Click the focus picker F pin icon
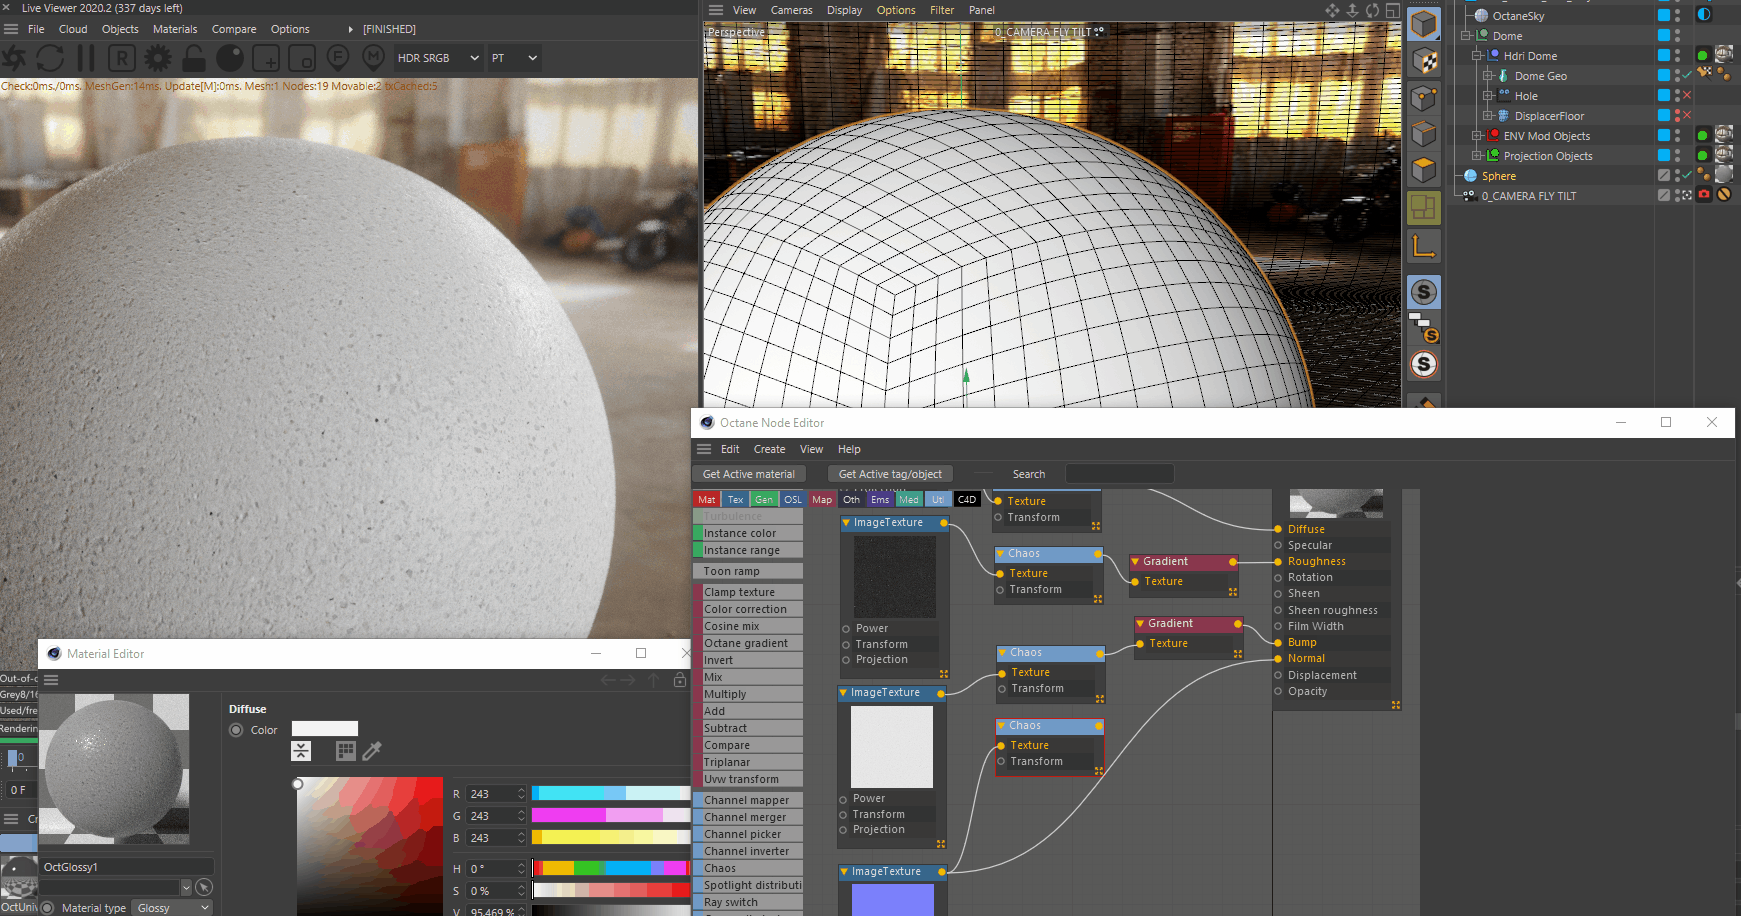1741x916 pixels. [x=338, y=58]
